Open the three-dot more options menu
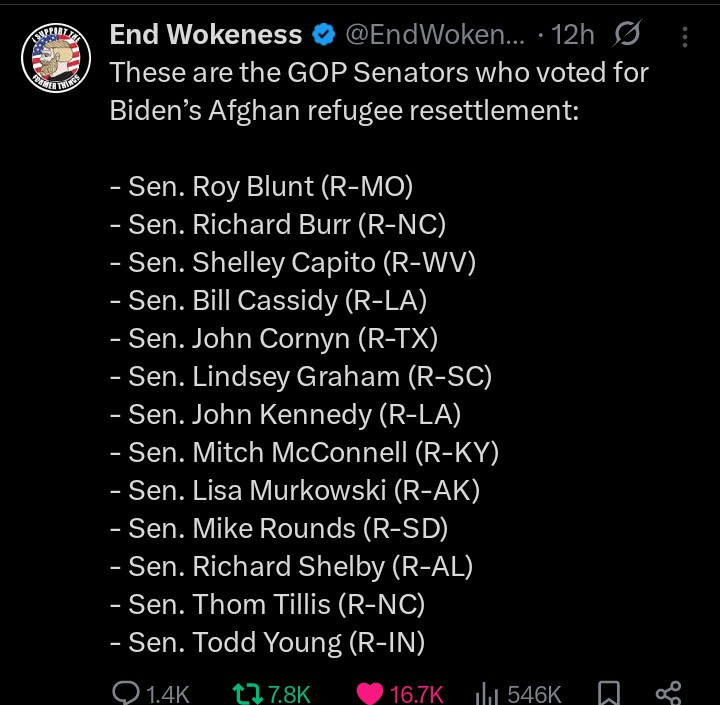Viewport: 720px width, 705px height. point(685,37)
